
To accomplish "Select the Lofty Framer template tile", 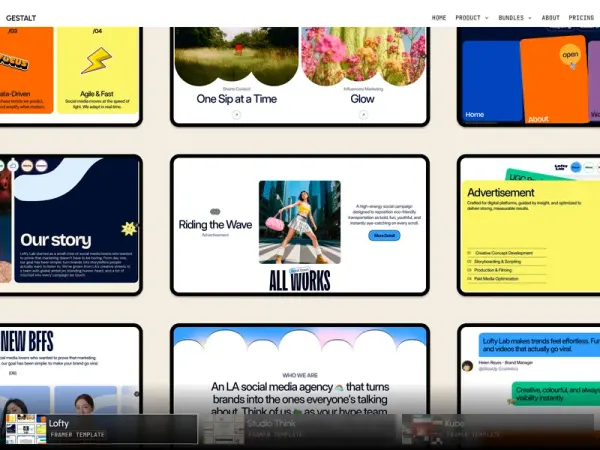I will click(x=101, y=429).
